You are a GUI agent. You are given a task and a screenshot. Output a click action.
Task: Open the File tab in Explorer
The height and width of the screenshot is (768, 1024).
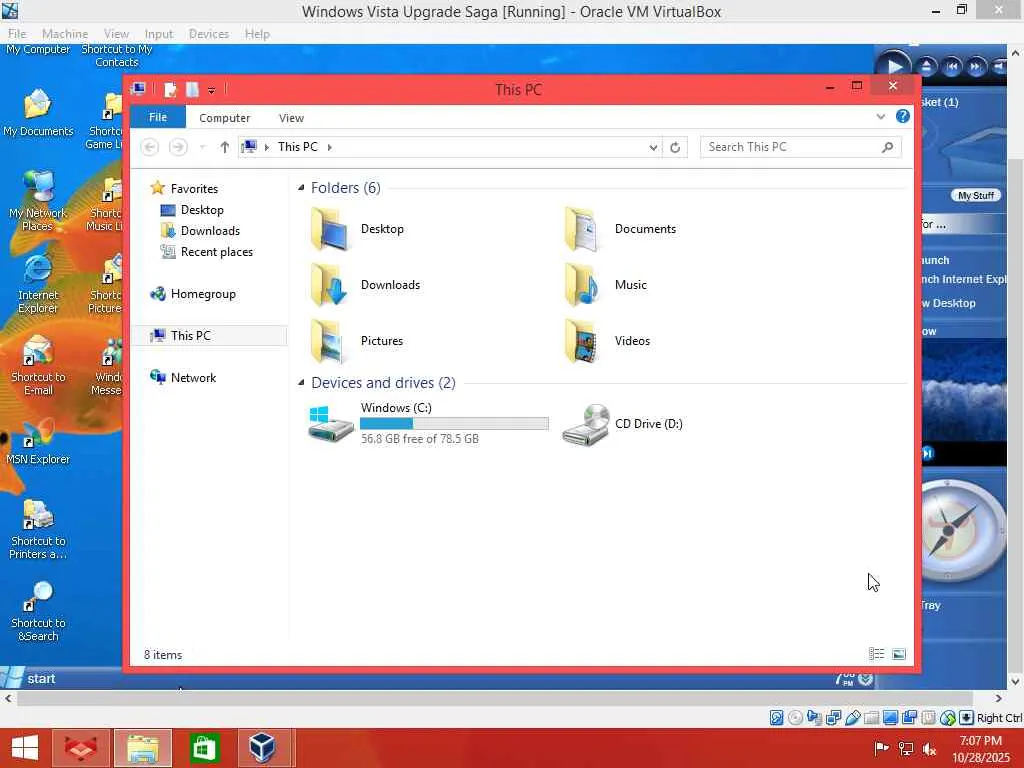click(x=158, y=118)
